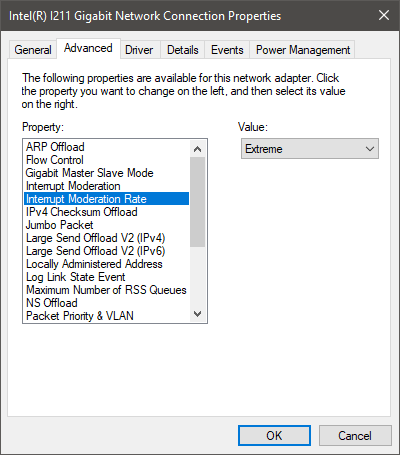This screenshot has height=455, width=400.
Task: Choose the Packet Priority & VLAN property
Action: click(x=107, y=316)
